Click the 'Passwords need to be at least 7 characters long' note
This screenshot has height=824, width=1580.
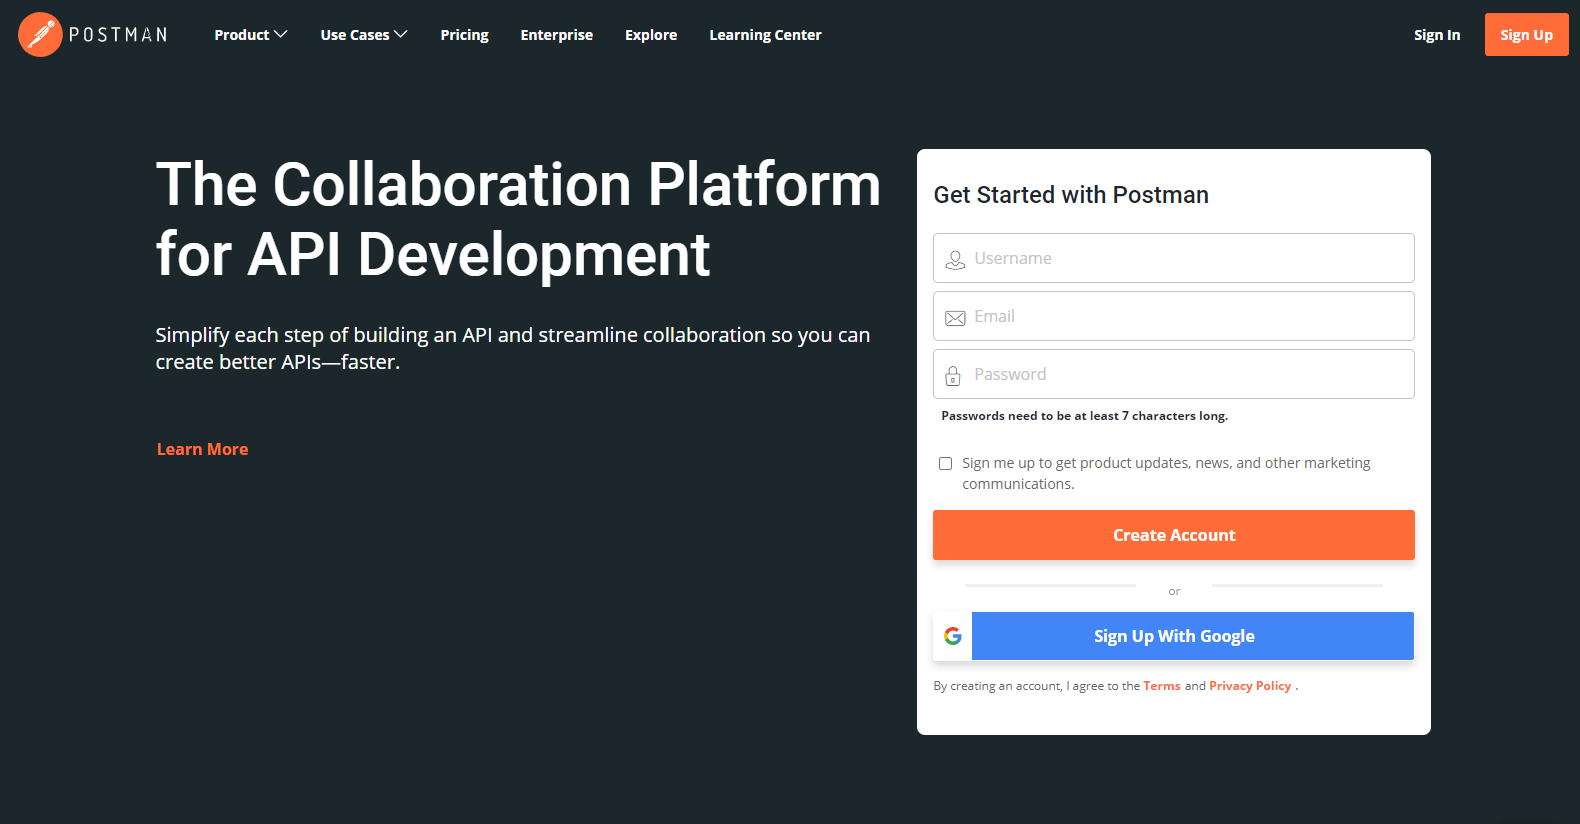tap(1084, 416)
